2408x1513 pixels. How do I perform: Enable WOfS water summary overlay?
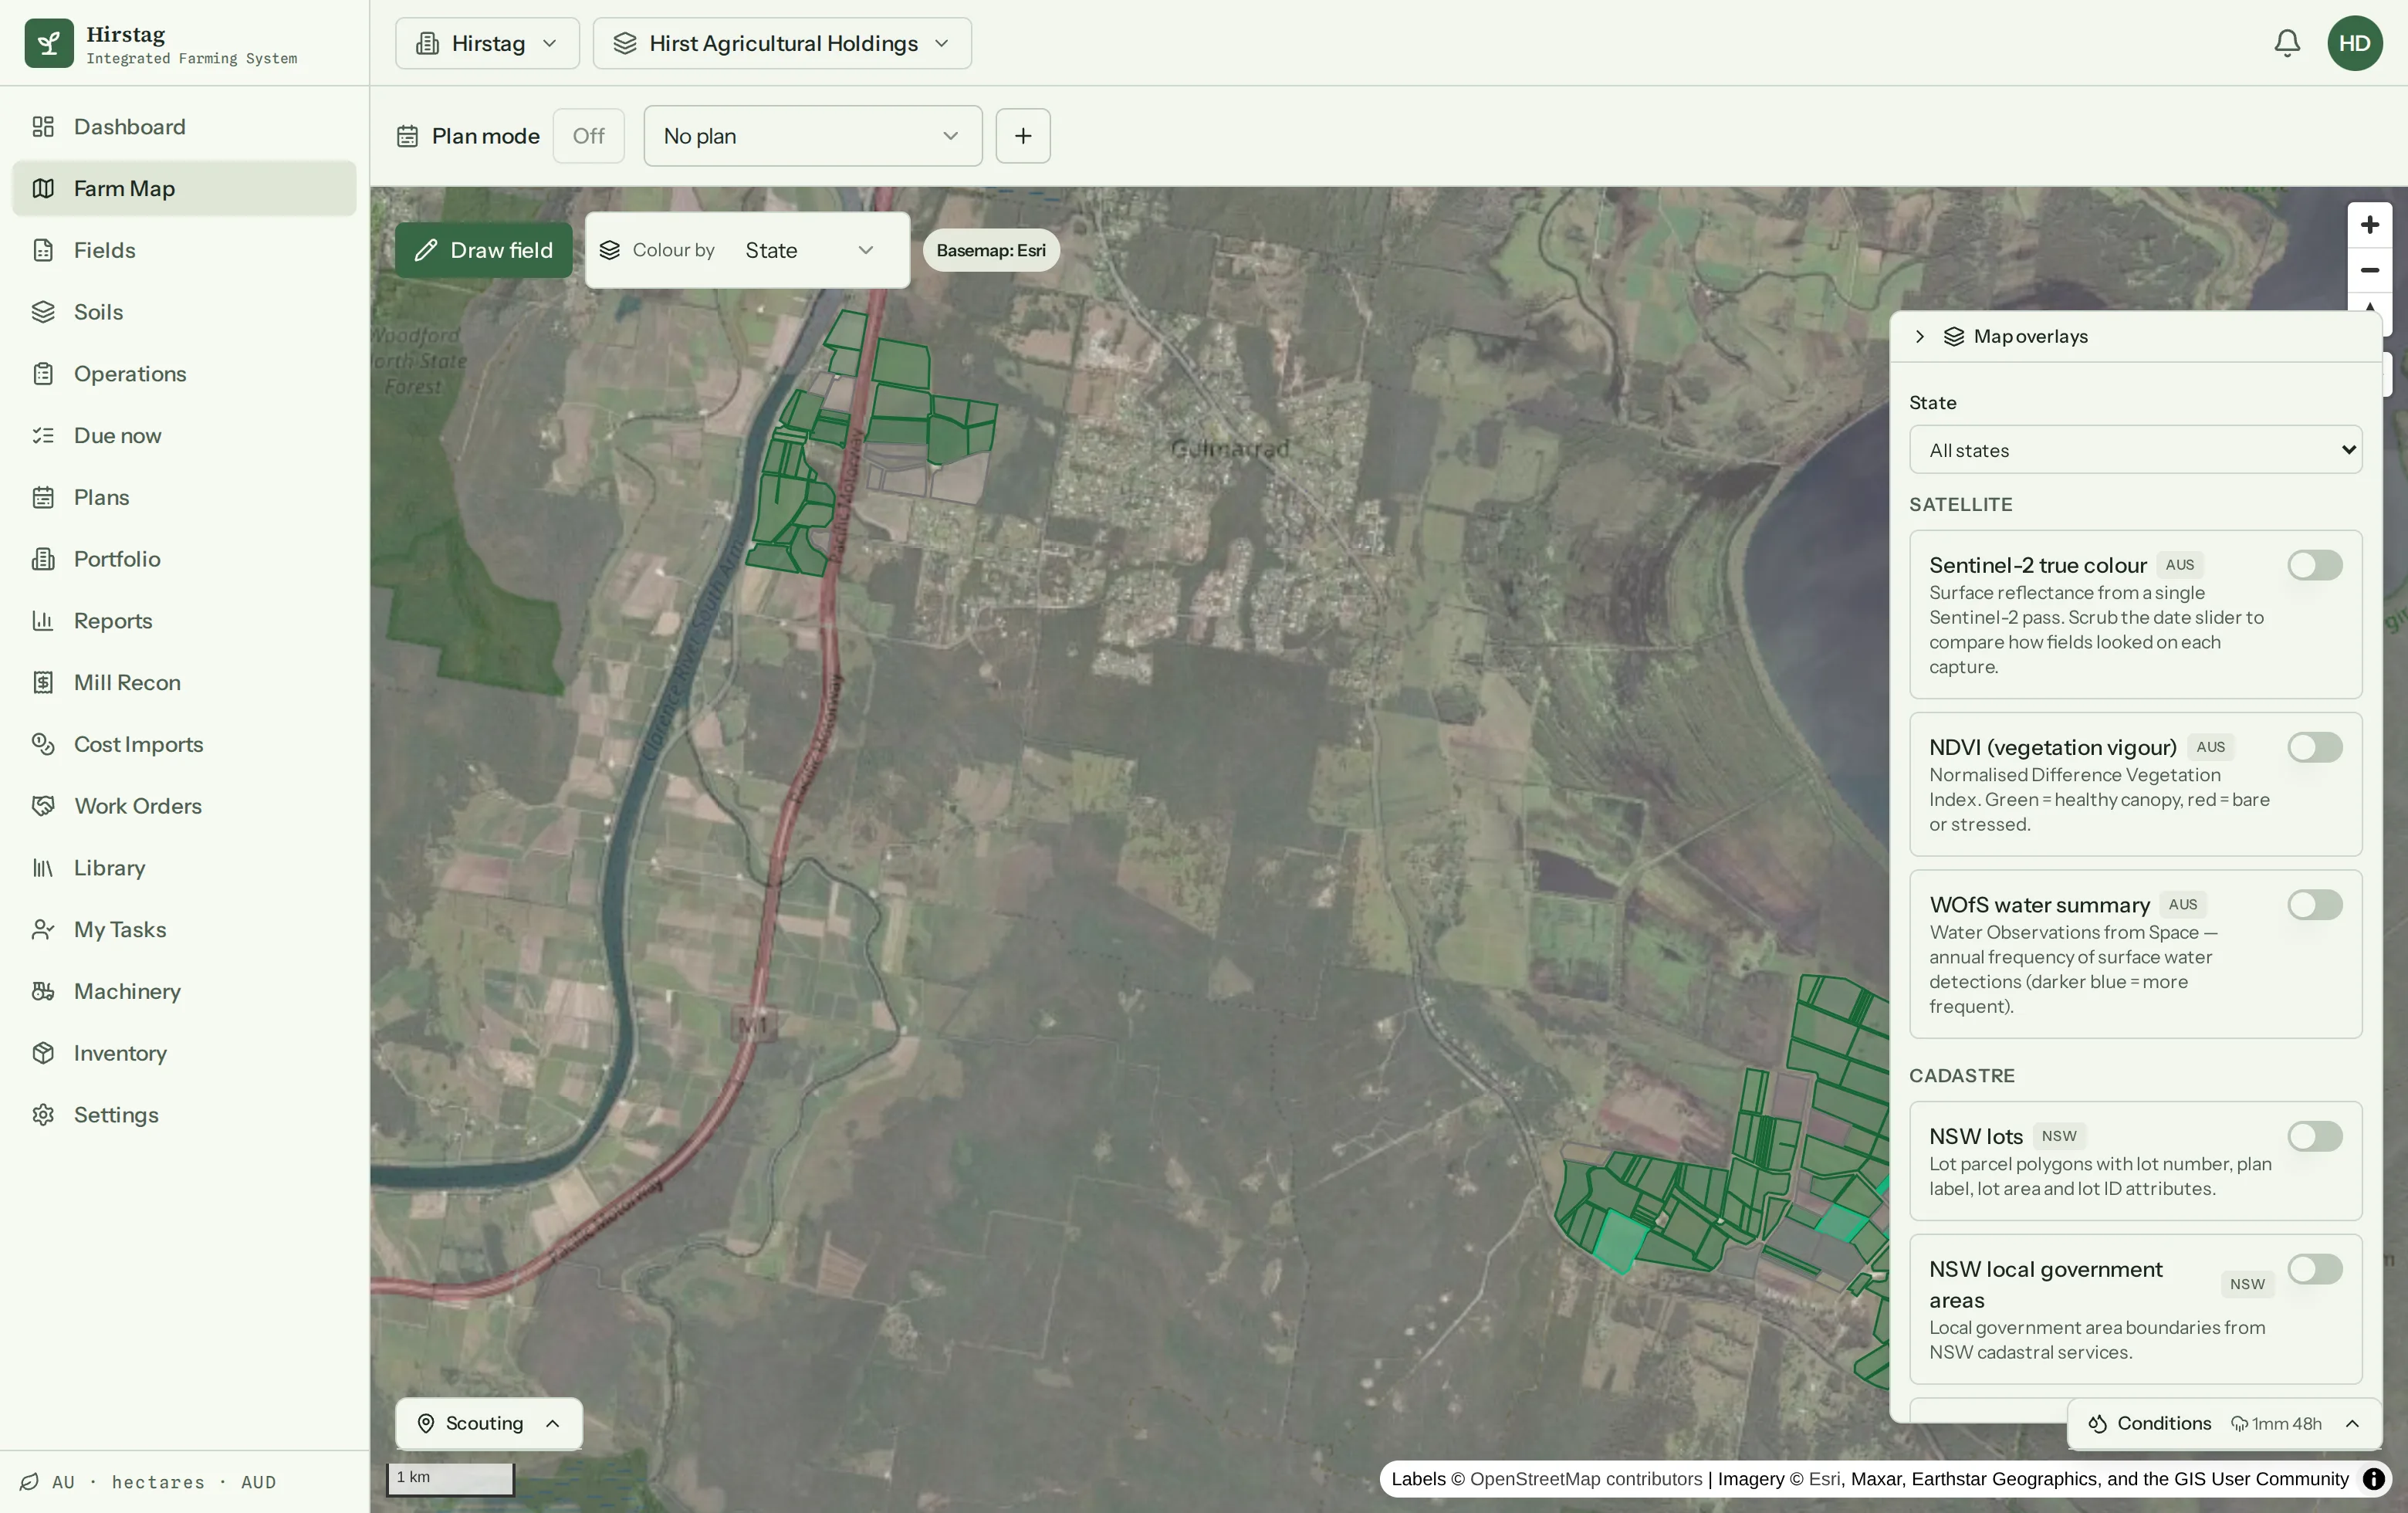point(2314,905)
